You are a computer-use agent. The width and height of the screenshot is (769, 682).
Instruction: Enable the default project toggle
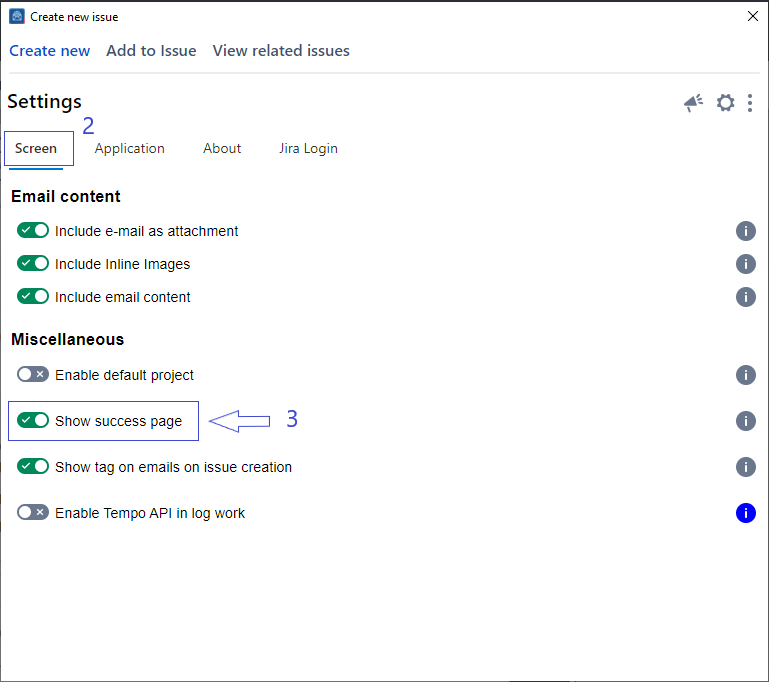[x=33, y=375]
